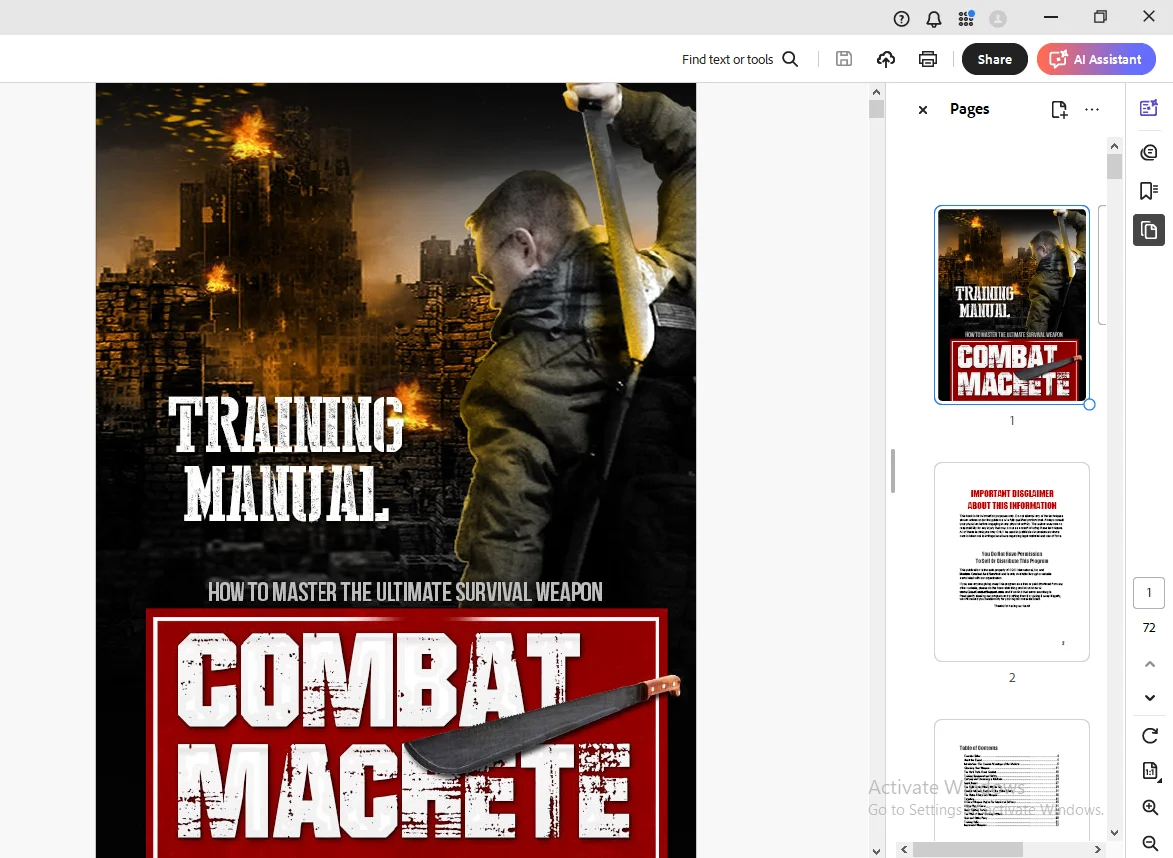This screenshot has width=1173, height=858.
Task: Click the page label 1 under thumbnail
Action: [x=1012, y=420]
